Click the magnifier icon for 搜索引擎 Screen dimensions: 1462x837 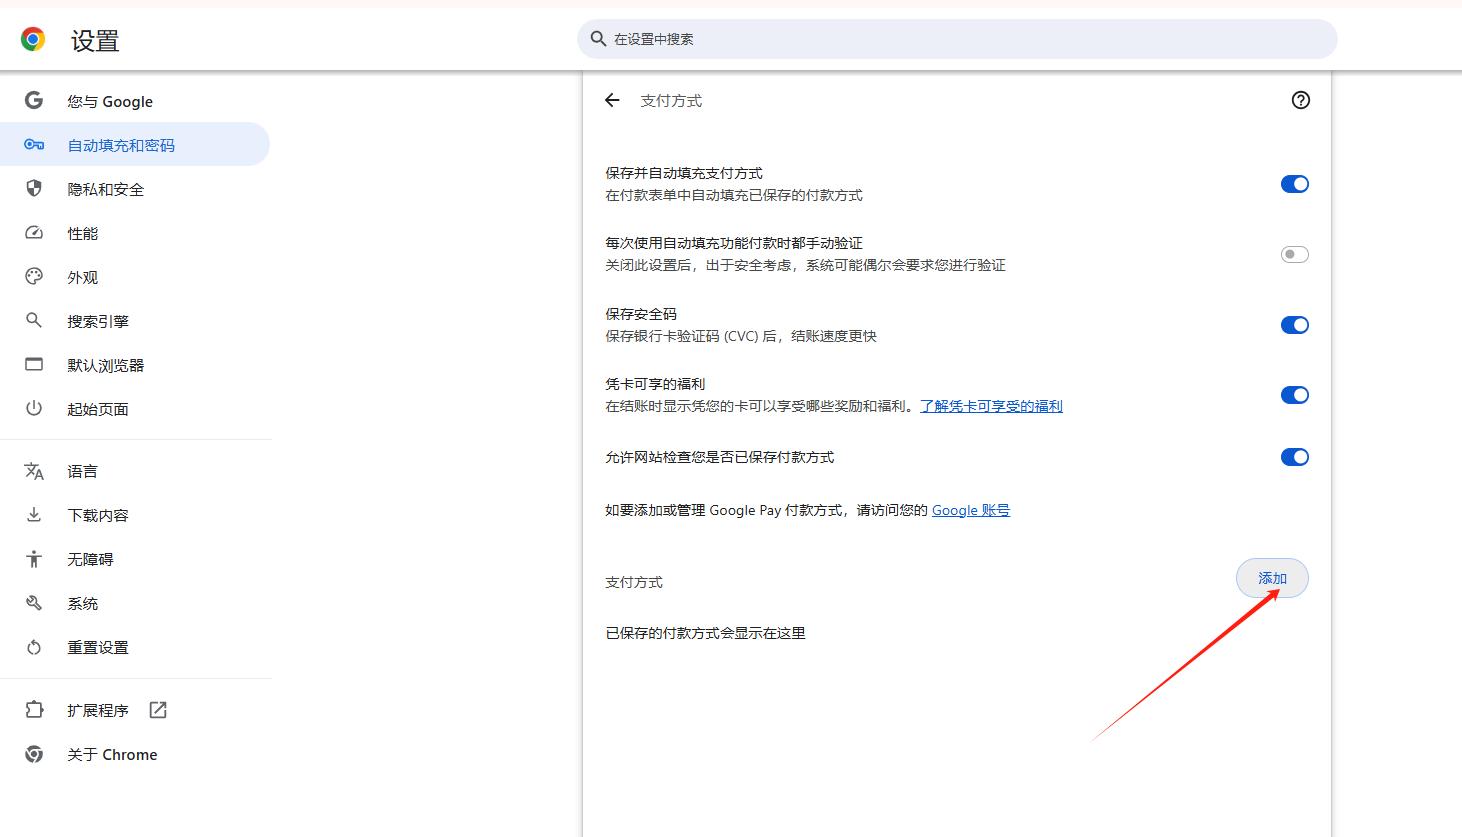tap(34, 320)
